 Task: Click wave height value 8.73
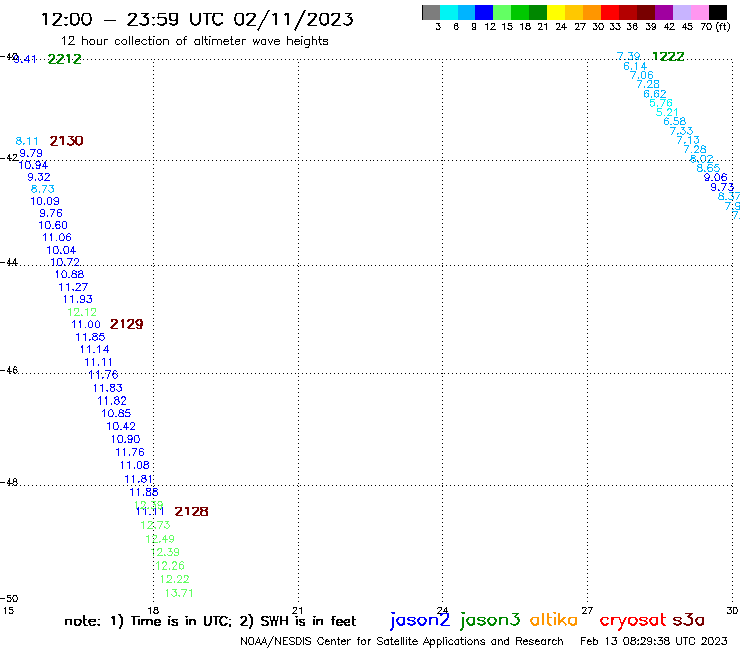tap(43, 189)
